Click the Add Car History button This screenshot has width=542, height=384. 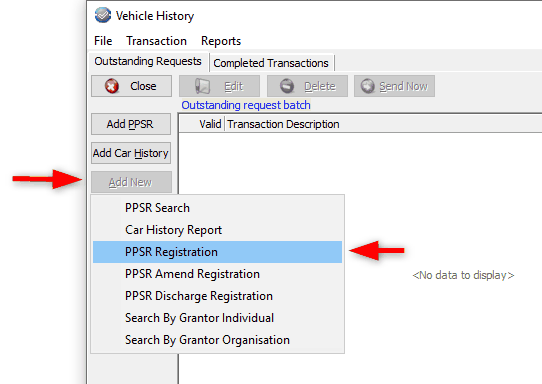[131, 153]
